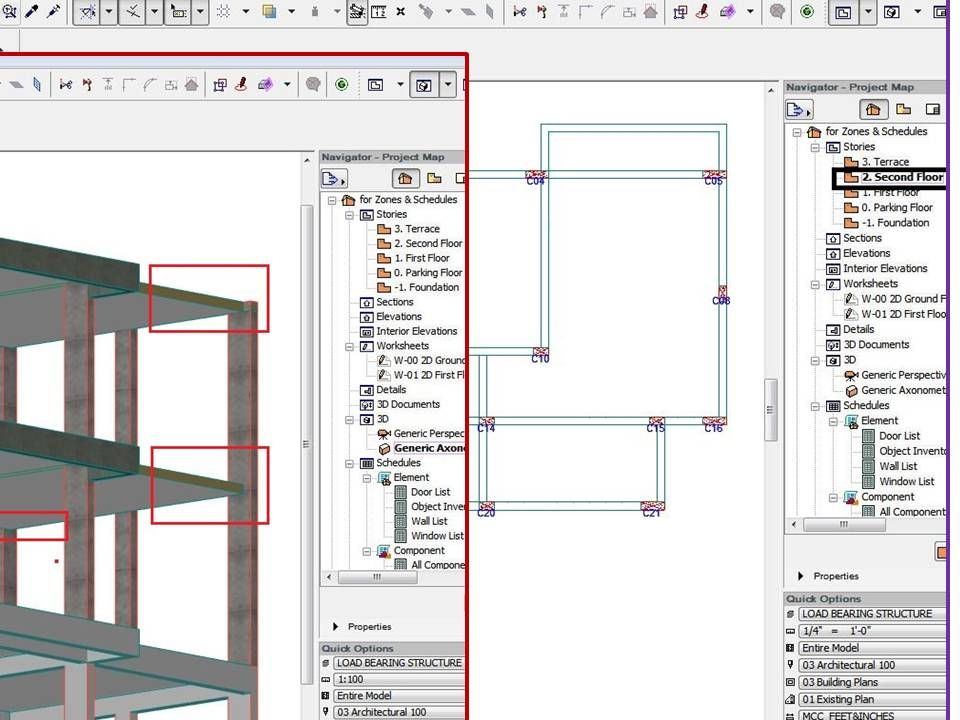This screenshot has height=720, width=960.
Task: Switch right Navigator to View Map folder icon
Action: [x=903, y=110]
